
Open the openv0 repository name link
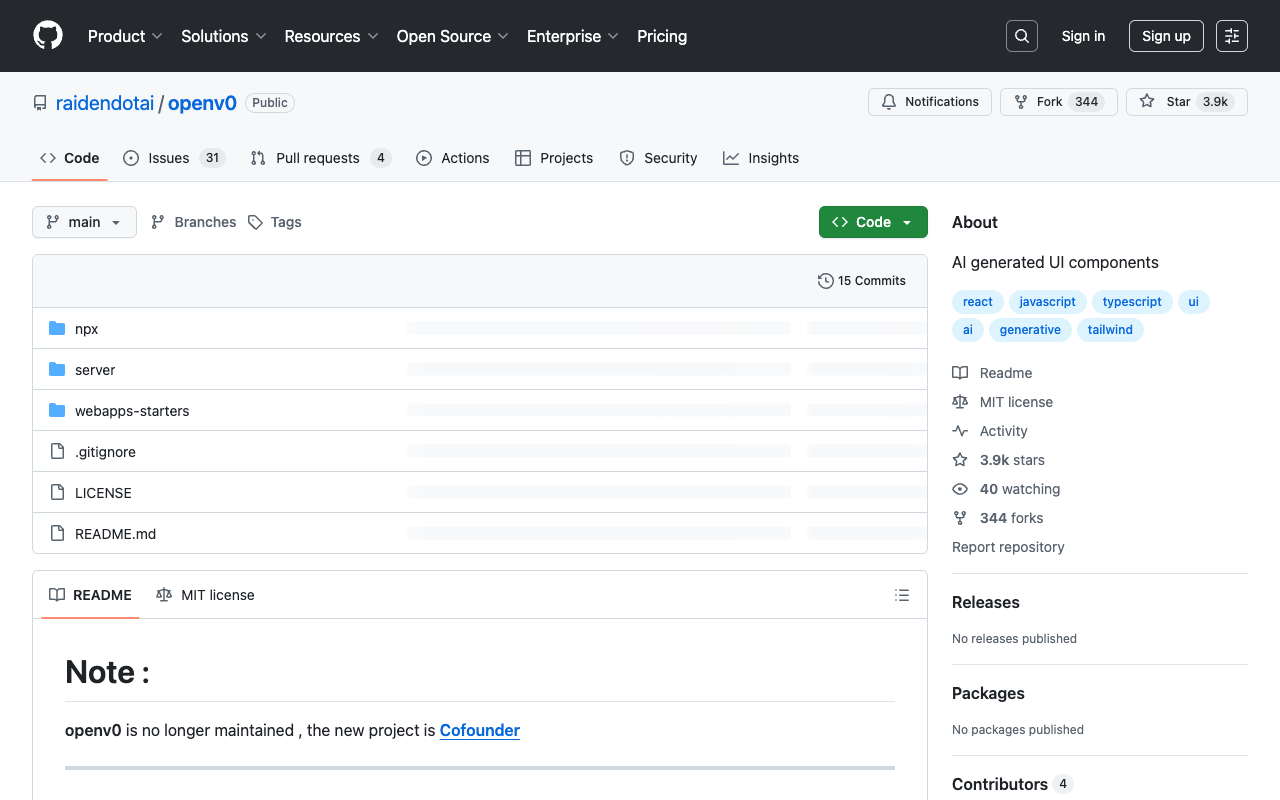tap(202, 103)
